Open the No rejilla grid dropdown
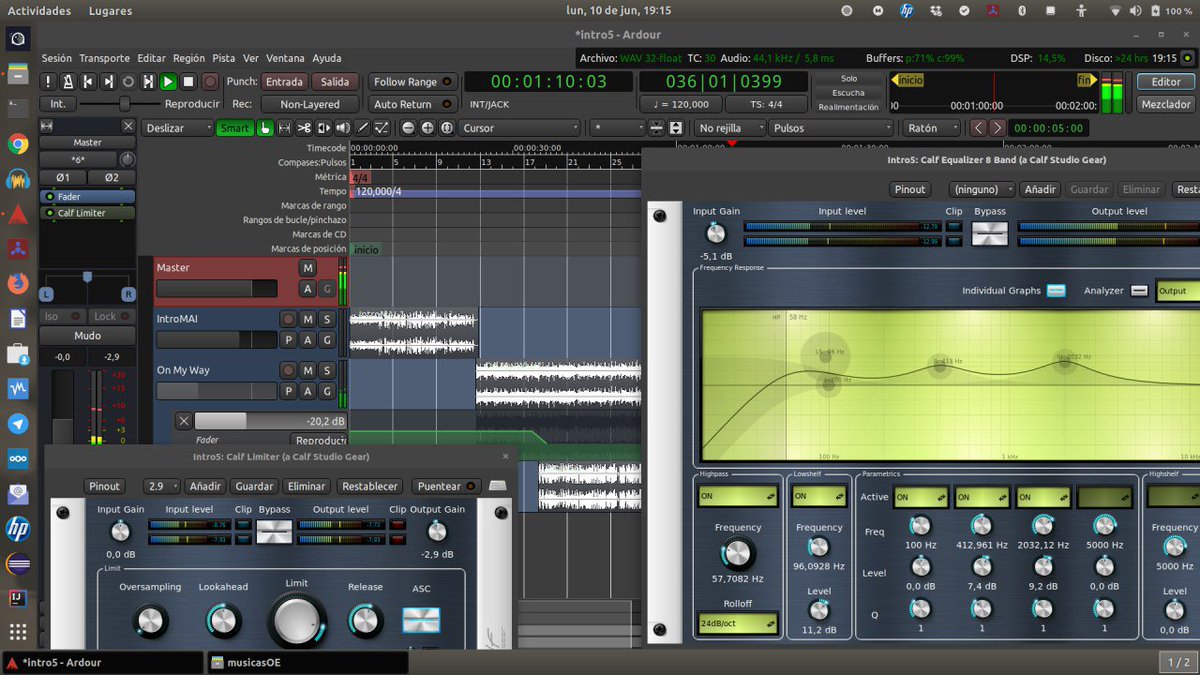Viewport: 1200px width, 675px height. [x=730, y=128]
